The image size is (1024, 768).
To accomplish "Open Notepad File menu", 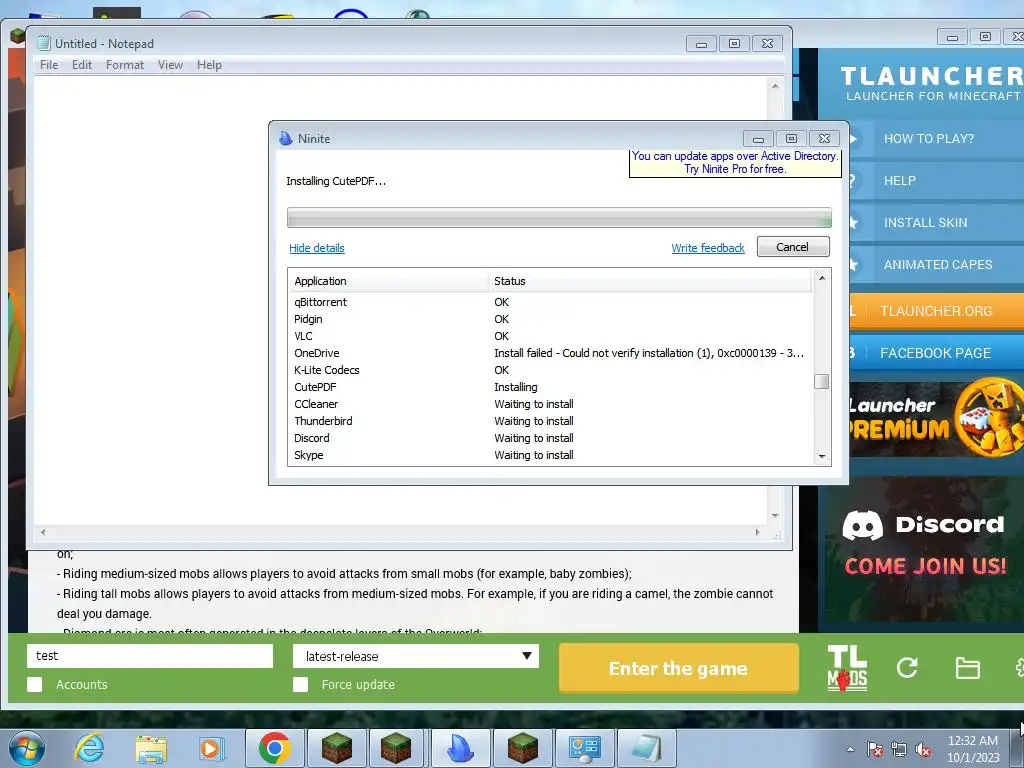I will tap(49, 65).
